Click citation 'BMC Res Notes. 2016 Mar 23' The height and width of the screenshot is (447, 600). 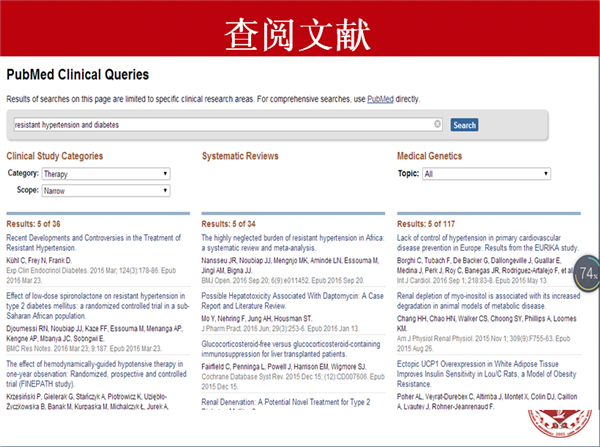(84, 349)
